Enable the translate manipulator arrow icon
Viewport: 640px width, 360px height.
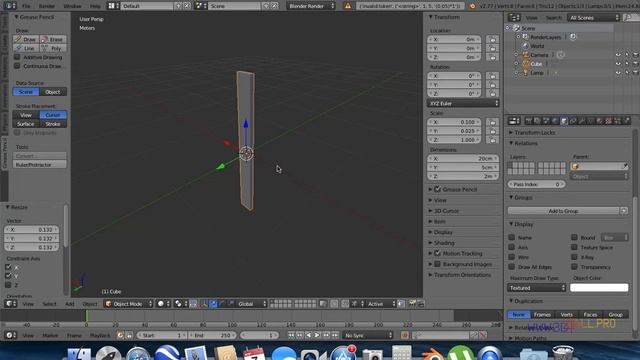tap(213, 304)
